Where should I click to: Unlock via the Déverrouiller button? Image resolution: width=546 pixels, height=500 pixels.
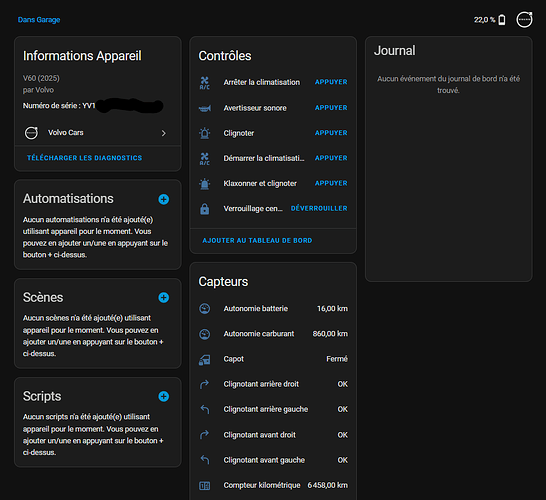point(319,209)
